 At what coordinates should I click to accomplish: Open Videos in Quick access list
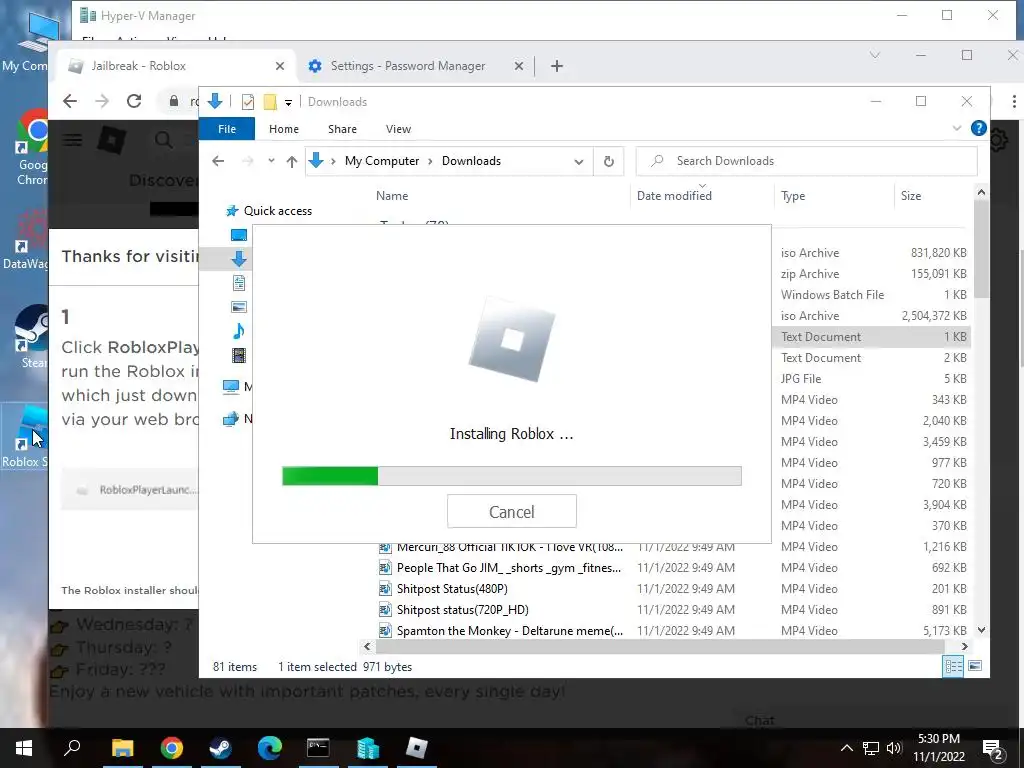point(239,355)
